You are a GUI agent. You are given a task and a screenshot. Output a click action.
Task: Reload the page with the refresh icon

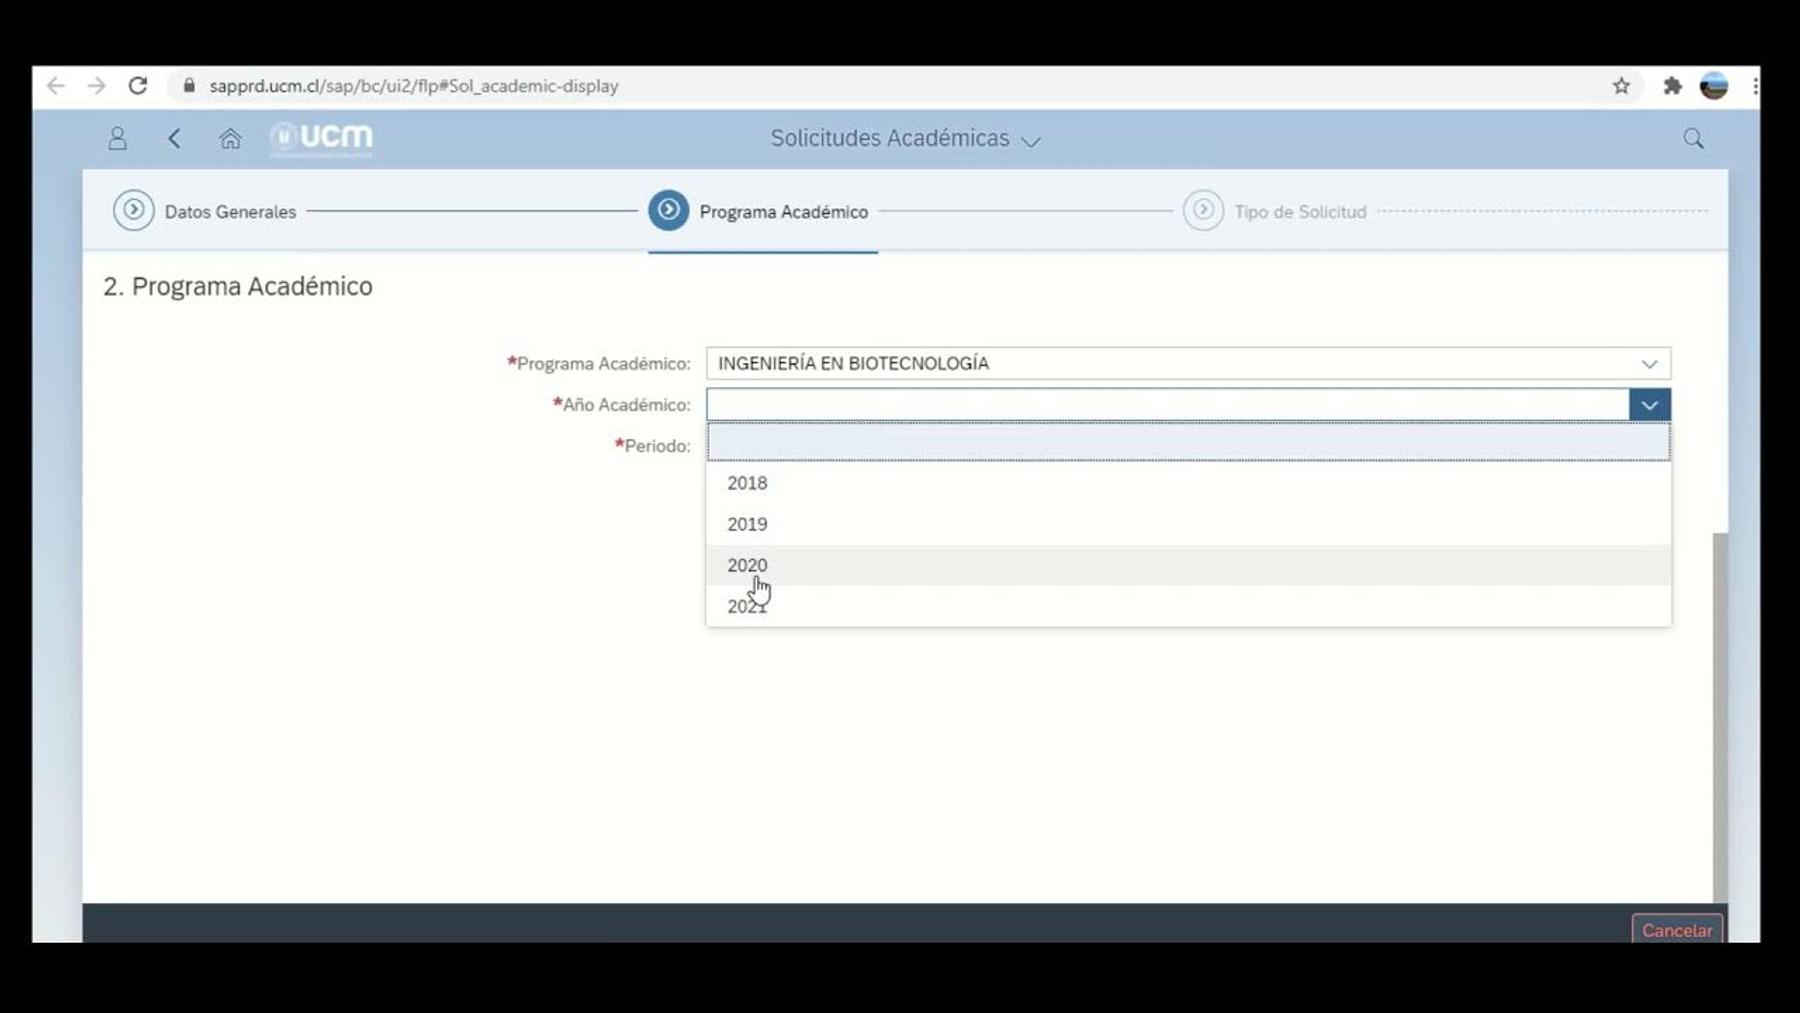pyautogui.click(x=138, y=86)
